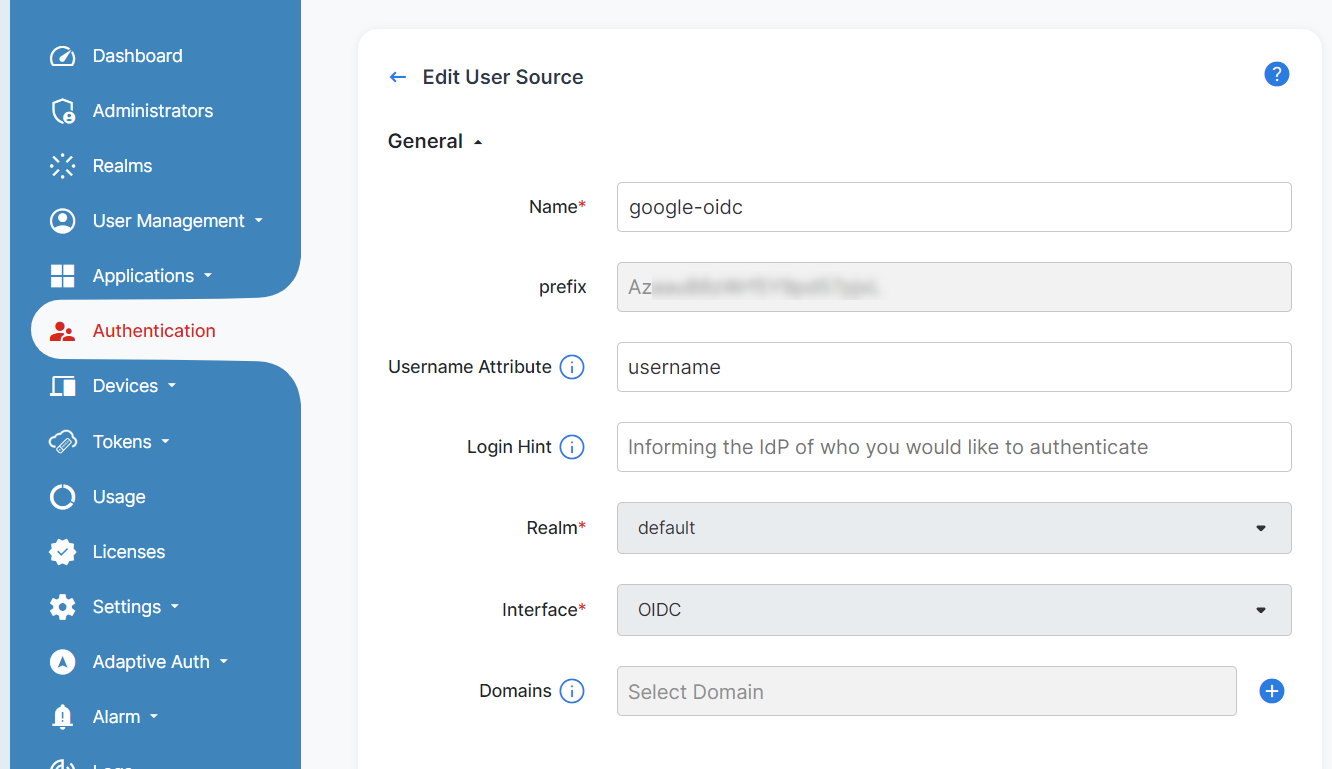Select the Administrators icon
The height and width of the screenshot is (769, 1332).
click(x=62, y=110)
